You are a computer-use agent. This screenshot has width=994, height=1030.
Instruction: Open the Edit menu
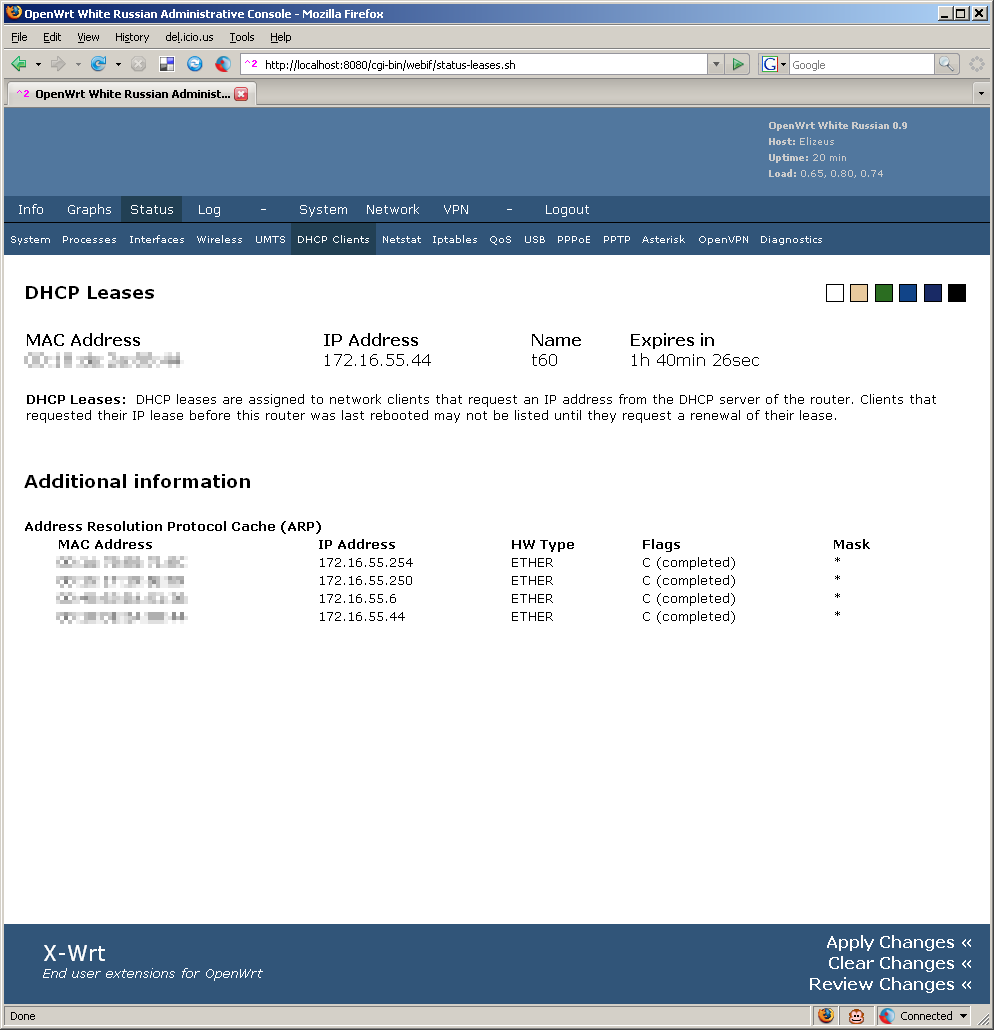tap(52, 37)
